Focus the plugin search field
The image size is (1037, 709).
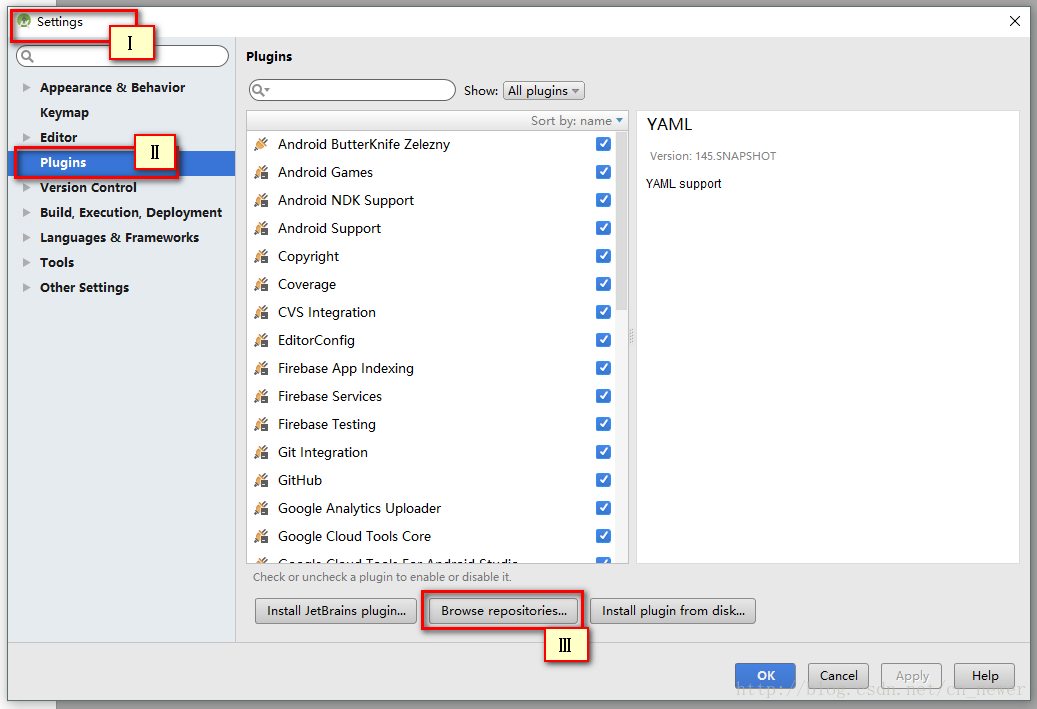click(x=352, y=90)
